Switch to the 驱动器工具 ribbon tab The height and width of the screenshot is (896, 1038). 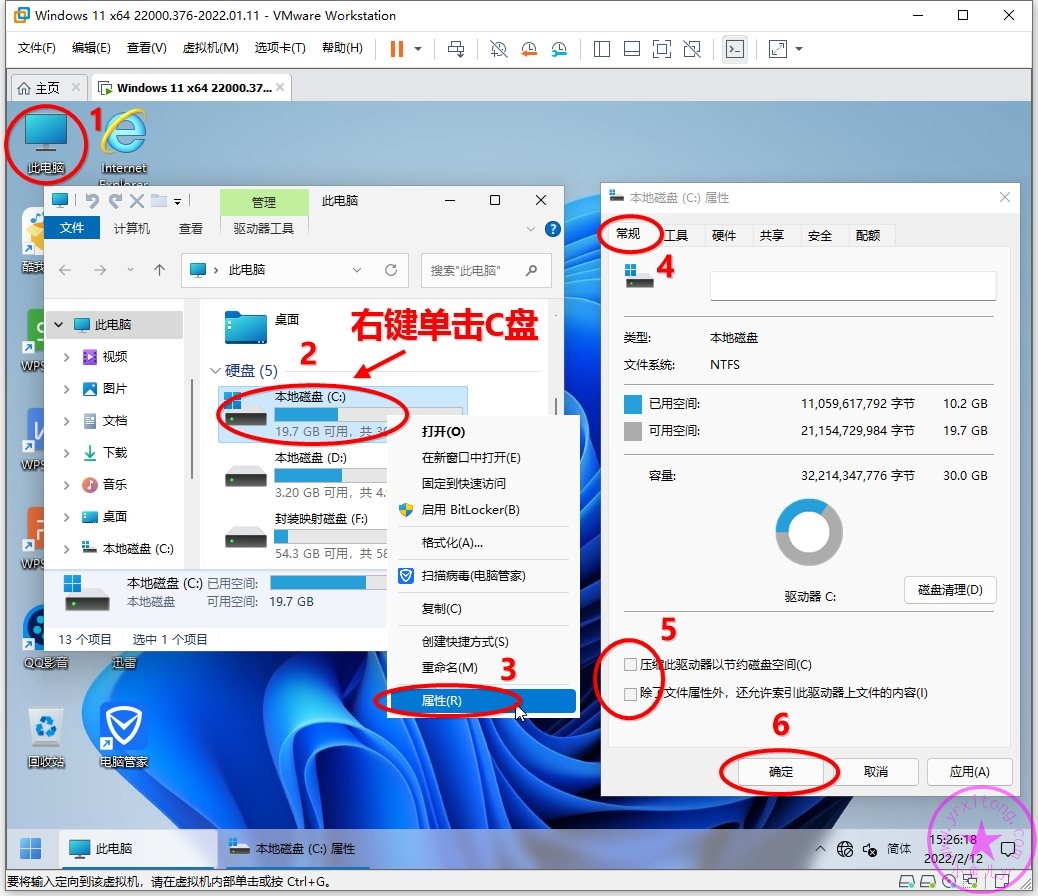[263, 228]
